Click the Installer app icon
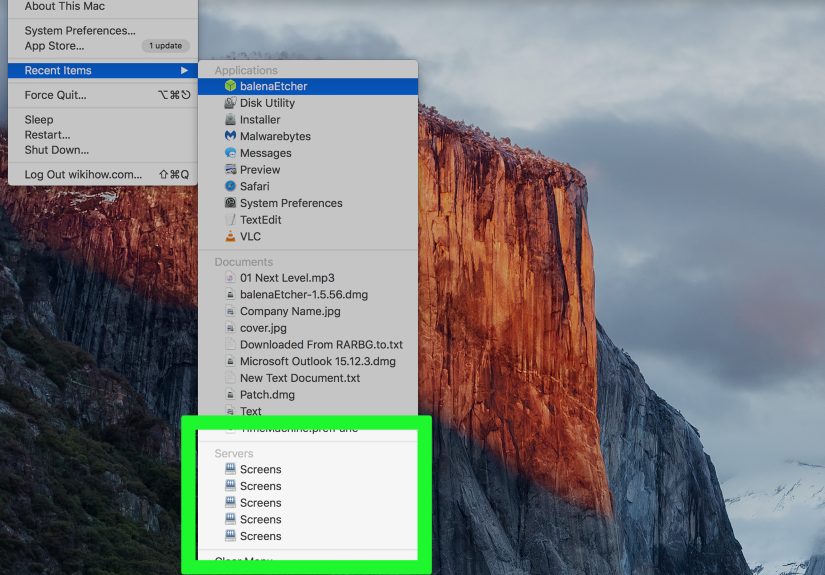Viewport: 825px width, 575px height. [230, 119]
